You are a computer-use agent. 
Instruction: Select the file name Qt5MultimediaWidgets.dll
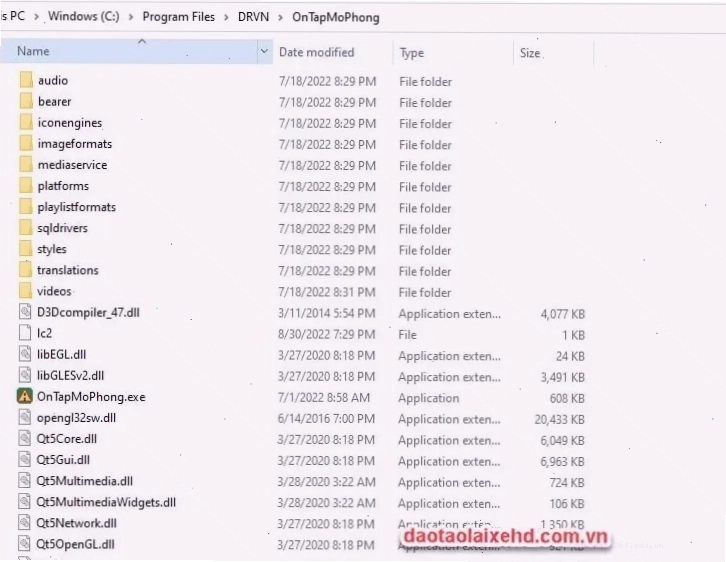[x=106, y=502]
